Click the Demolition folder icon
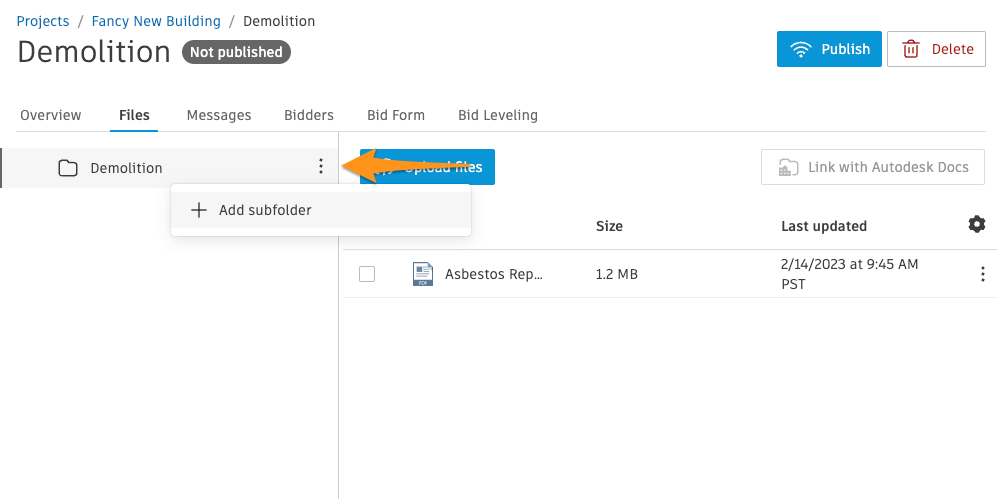Image resolution: width=997 pixels, height=499 pixels. (68, 168)
